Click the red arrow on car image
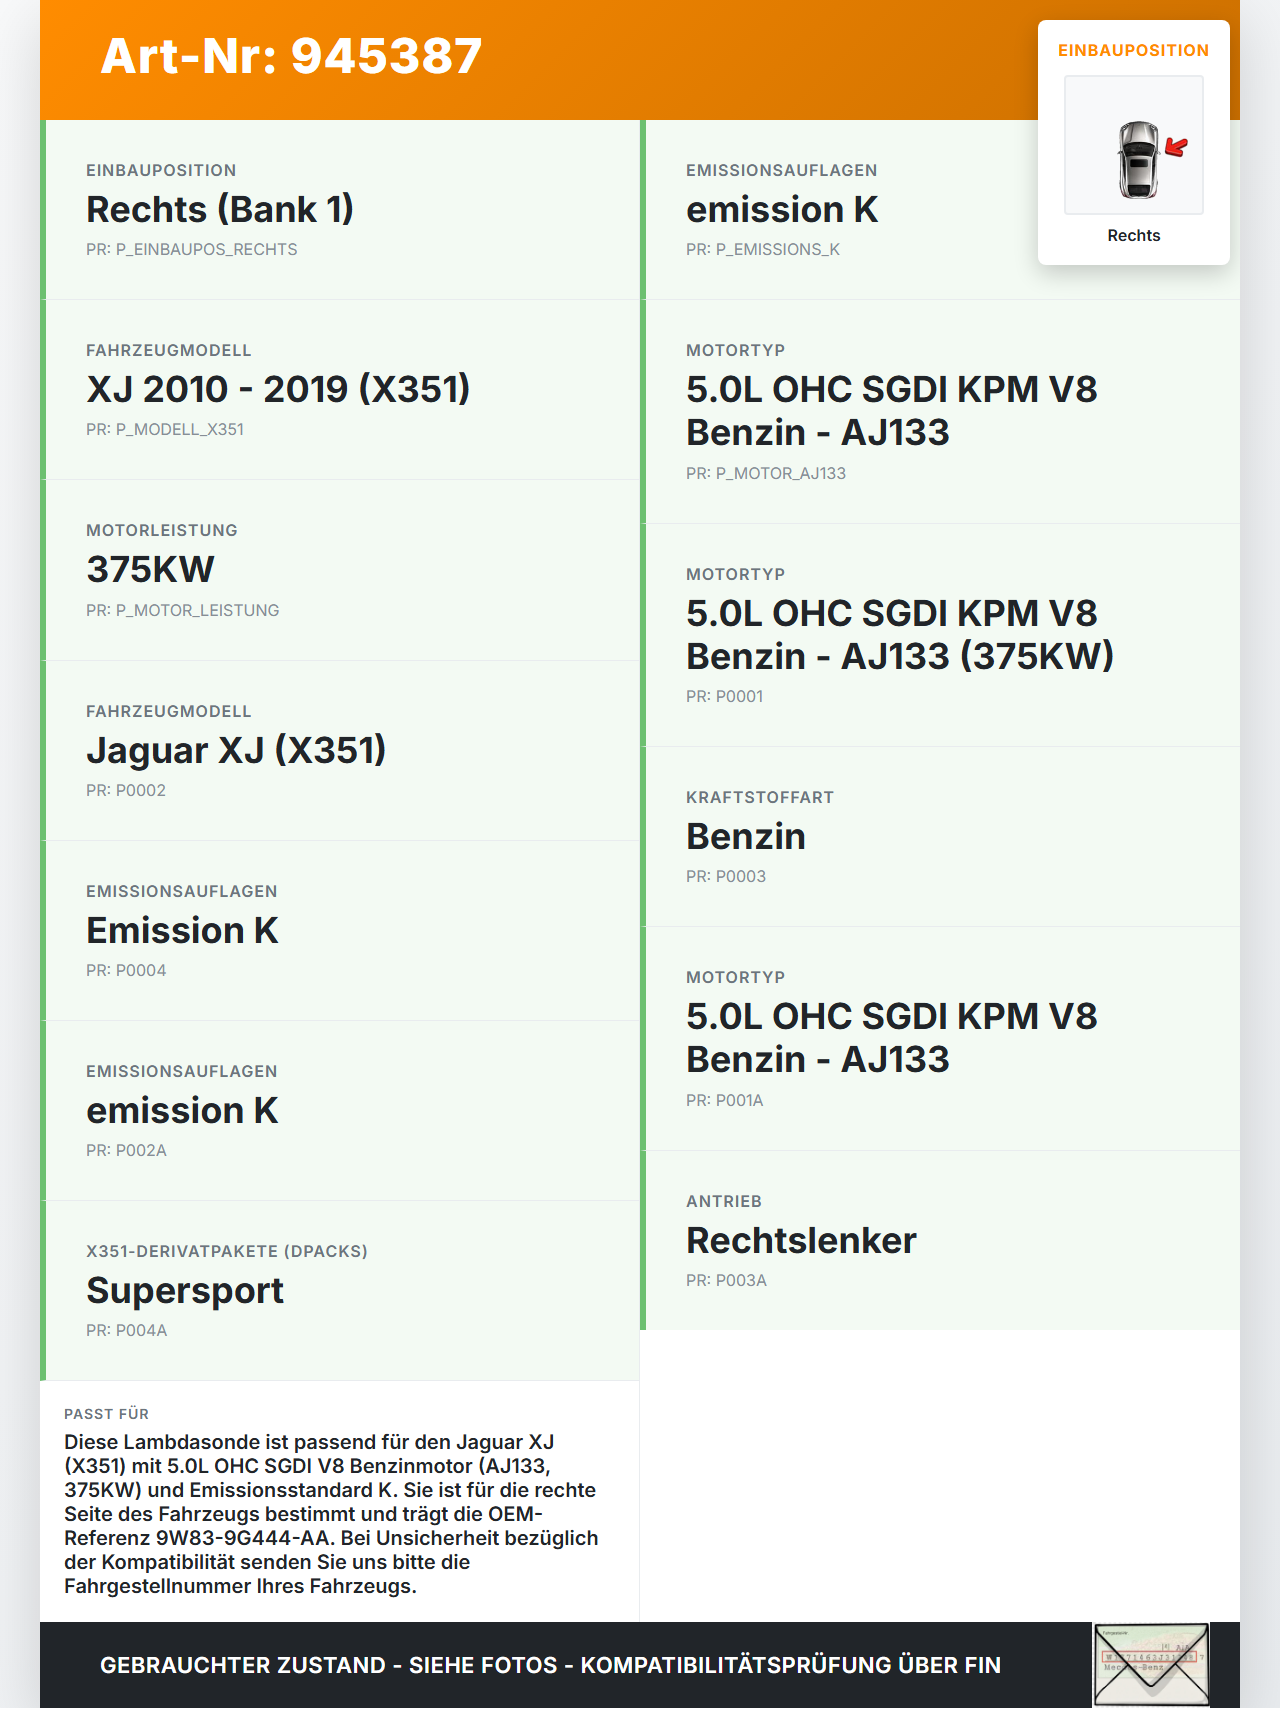 pyautogui.click(x=1176, y=147)
